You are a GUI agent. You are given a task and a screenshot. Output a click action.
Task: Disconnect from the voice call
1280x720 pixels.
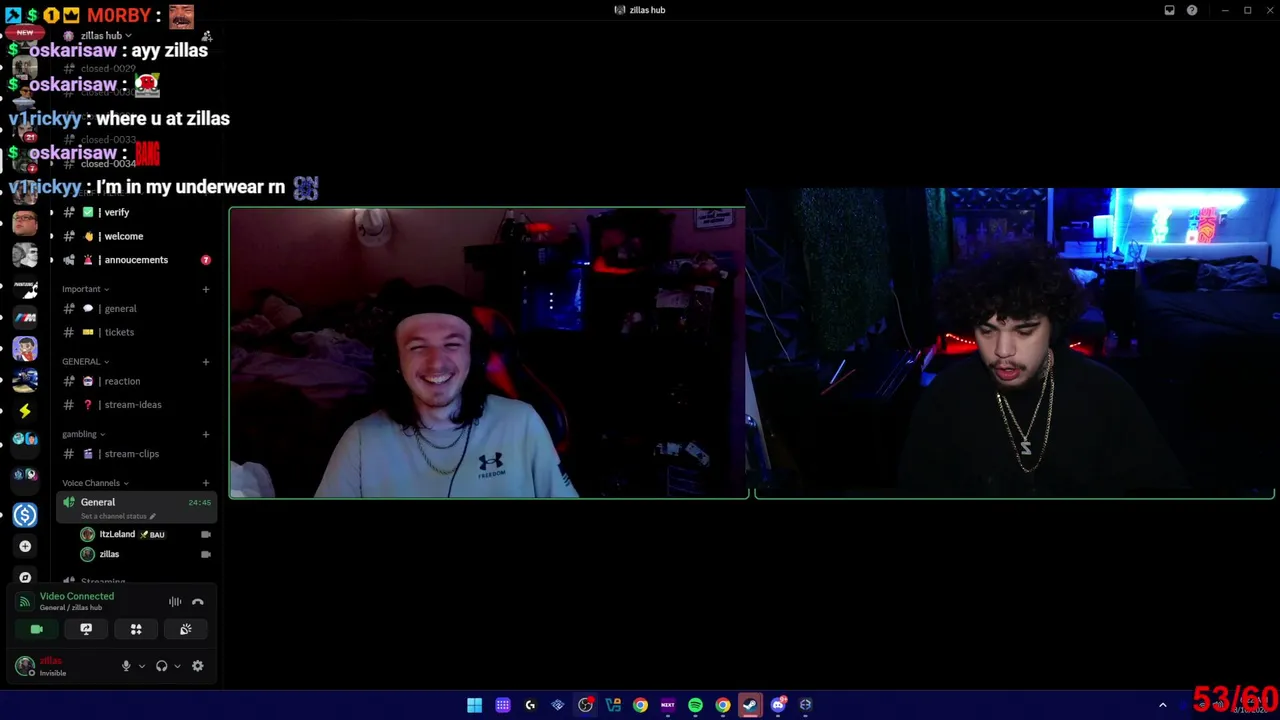(198, 602)
